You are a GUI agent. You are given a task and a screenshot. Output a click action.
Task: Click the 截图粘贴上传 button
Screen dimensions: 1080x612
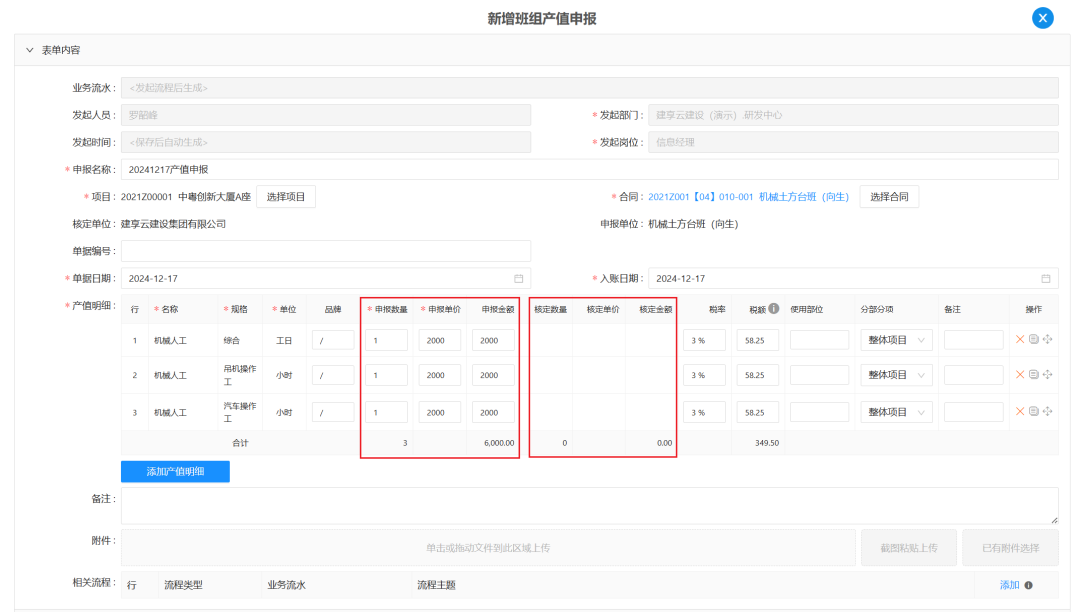908,548
